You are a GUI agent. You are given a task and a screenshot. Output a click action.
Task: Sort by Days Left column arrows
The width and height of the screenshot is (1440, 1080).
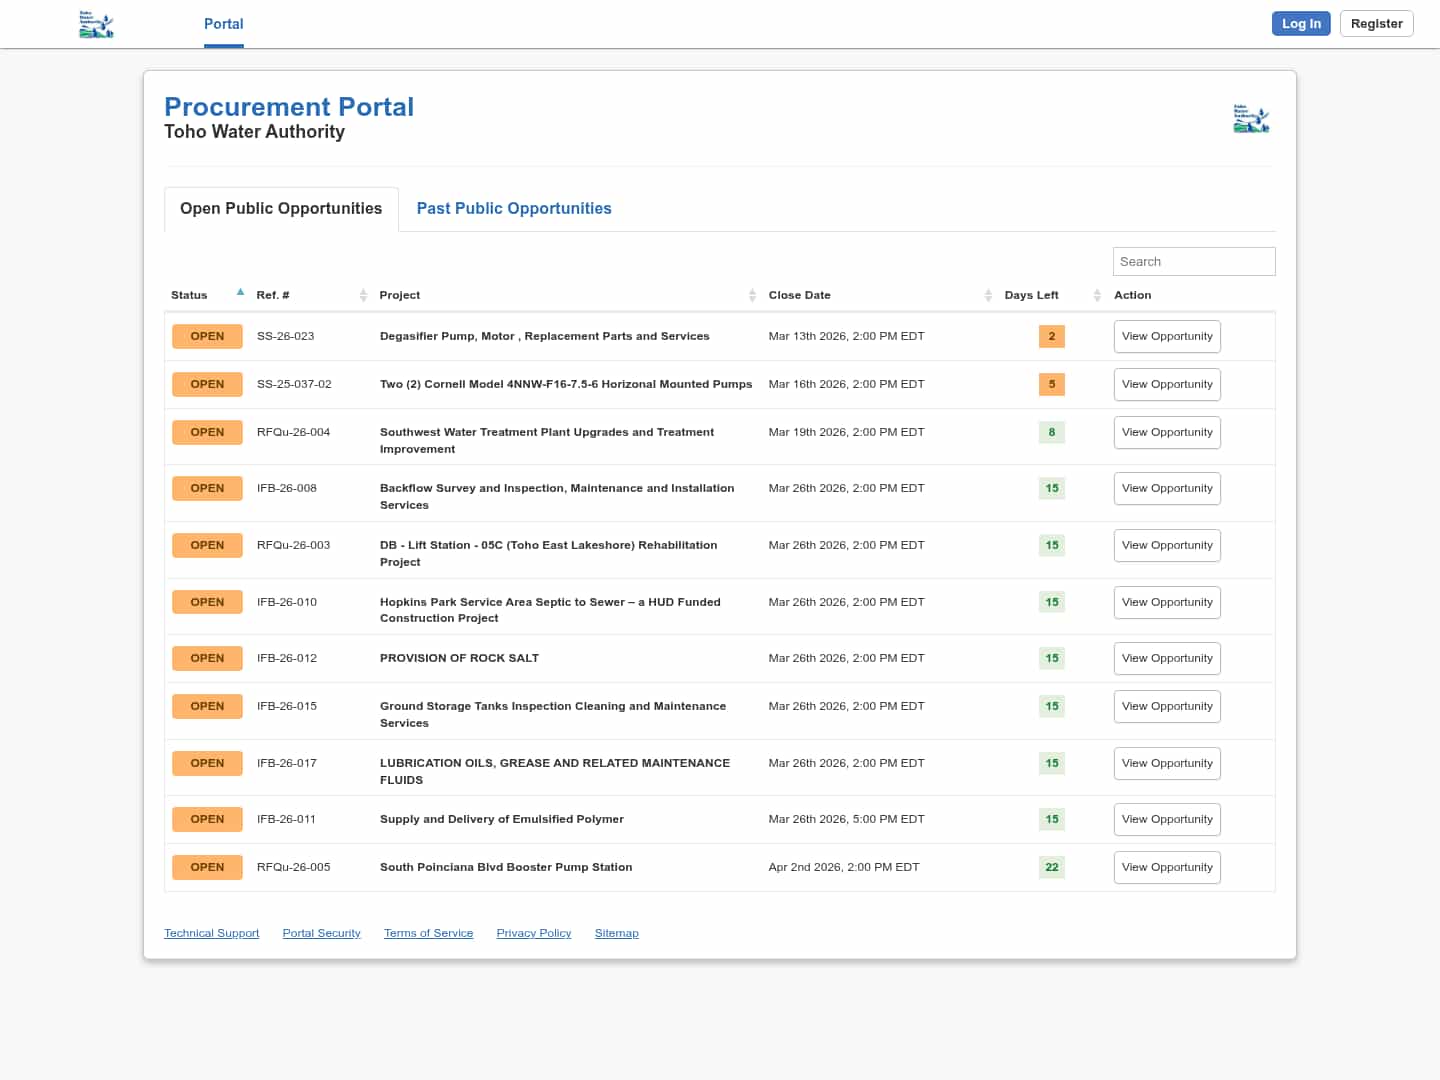[x=1097, y=295]
